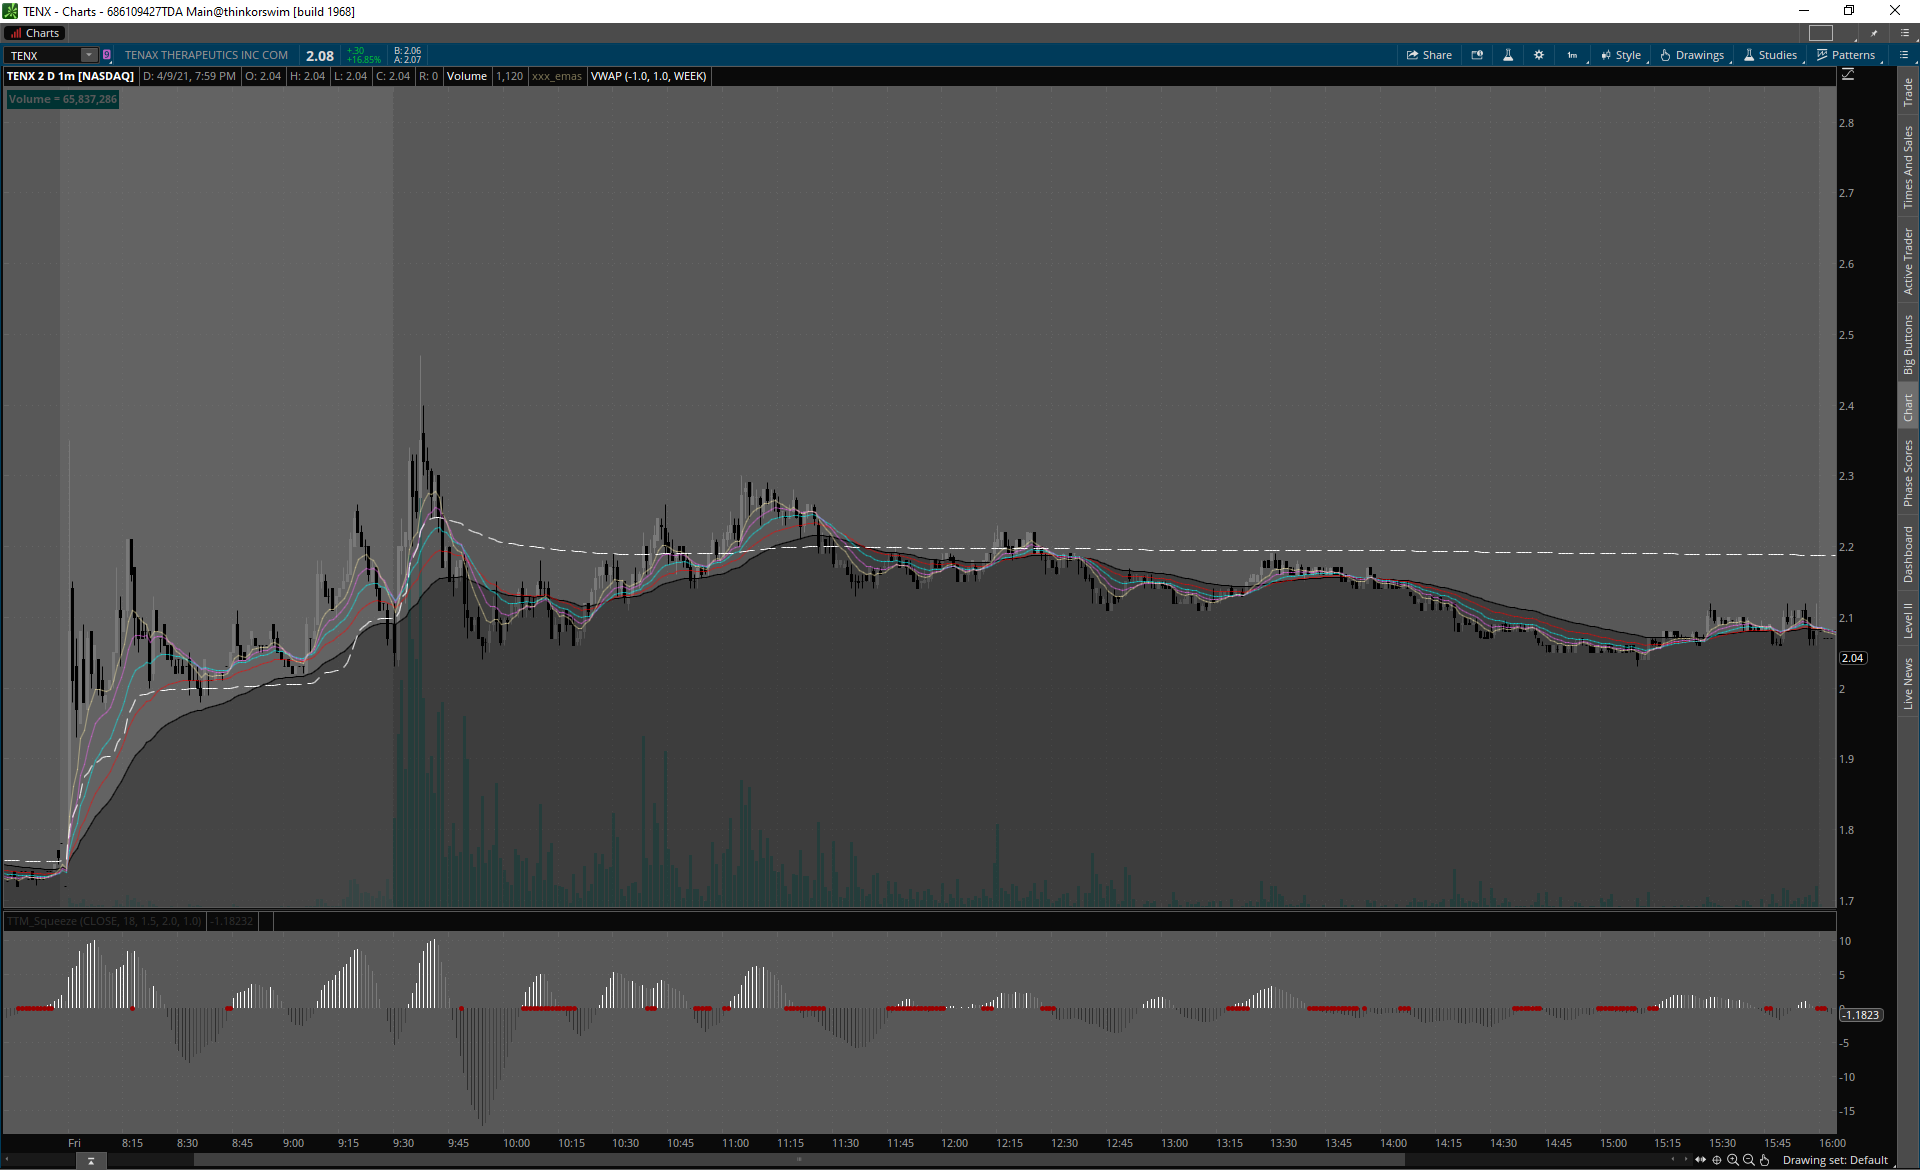Toggle the chart grid layout rectangle
Screen dimensions: 1920x1170
[1821, 33]
